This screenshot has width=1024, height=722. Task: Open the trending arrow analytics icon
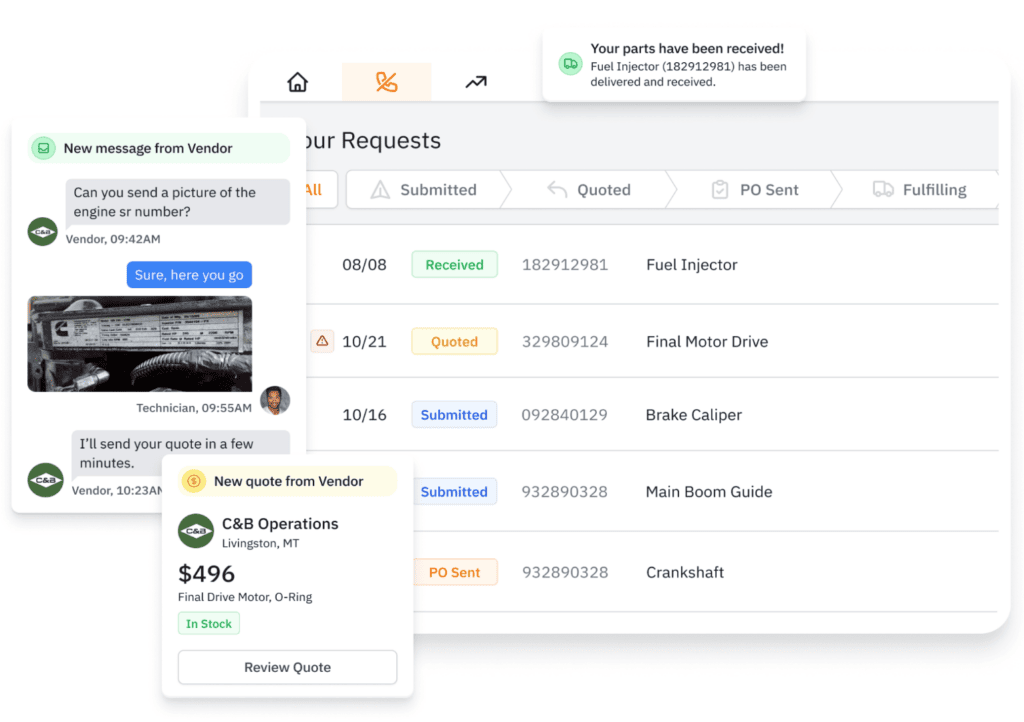coord(476,82)
